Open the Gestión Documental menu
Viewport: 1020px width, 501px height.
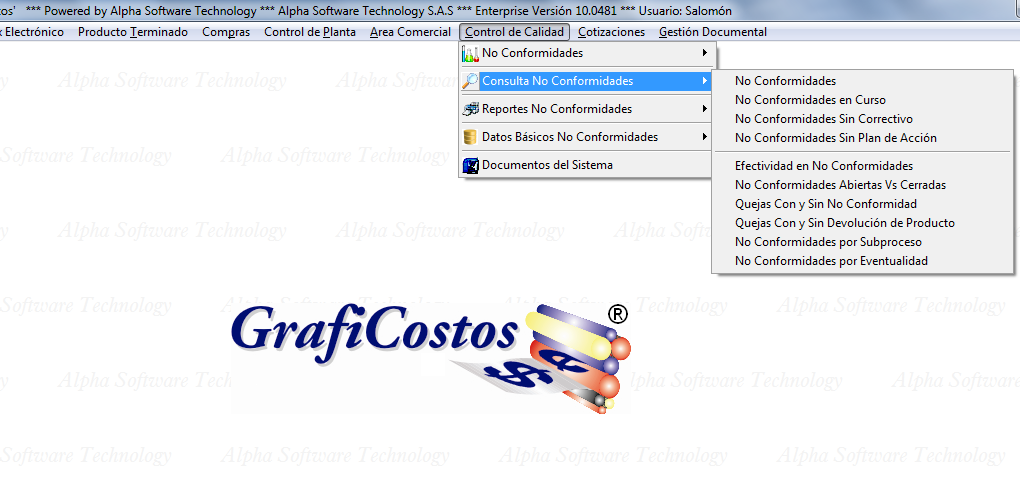point(712,32)
